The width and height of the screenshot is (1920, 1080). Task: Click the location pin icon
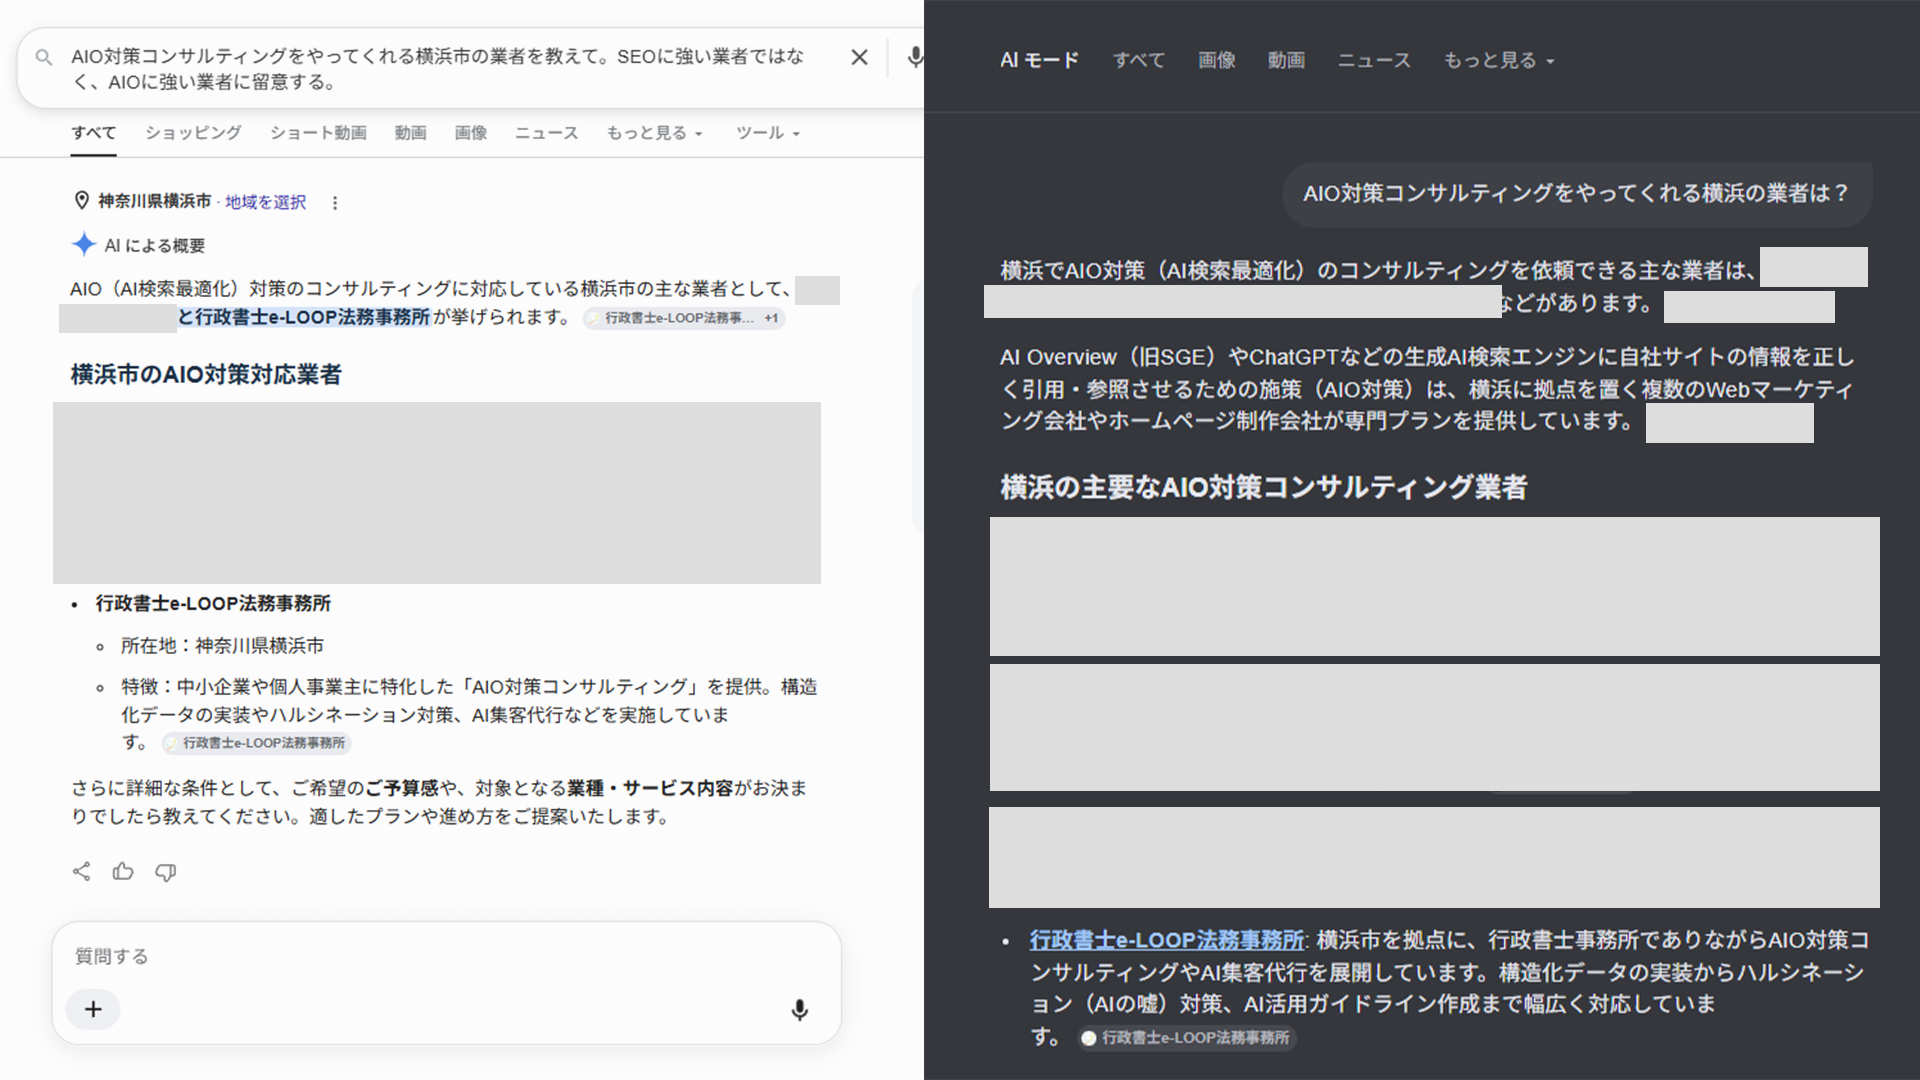pyautogui.click(x=82, y=201)
